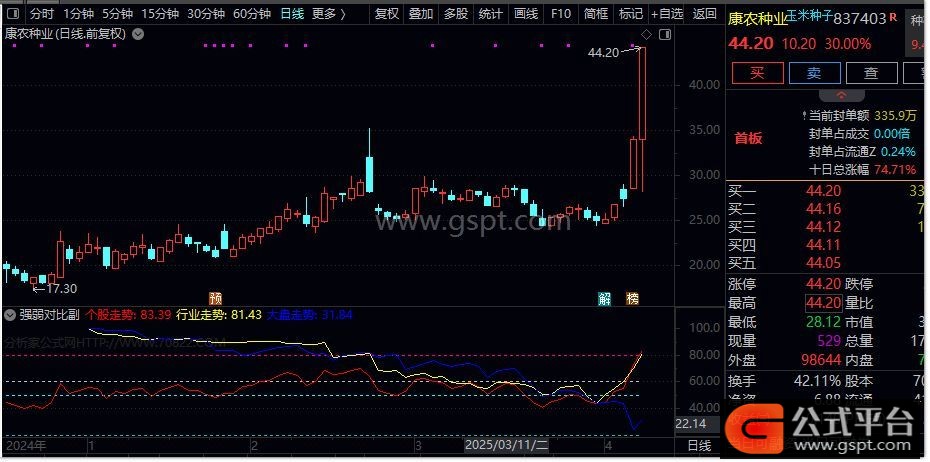Click the 44.20 high price chart label
Screen dimensions: 930x462
pyautogui.click(x=603, y=53)
